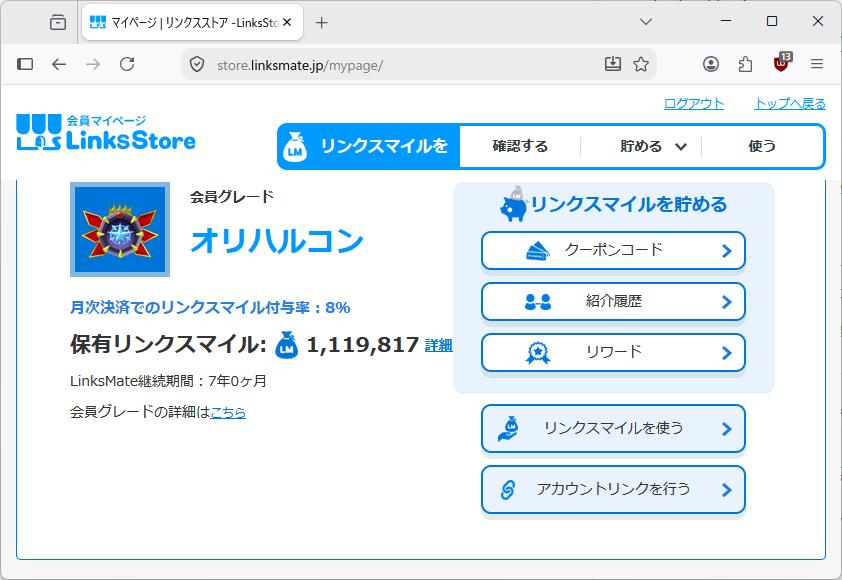Image resolution: width=842 pixels, height=580 pixels.
Task: Click the 1,119,817 balance value
Action: (362, 344)
